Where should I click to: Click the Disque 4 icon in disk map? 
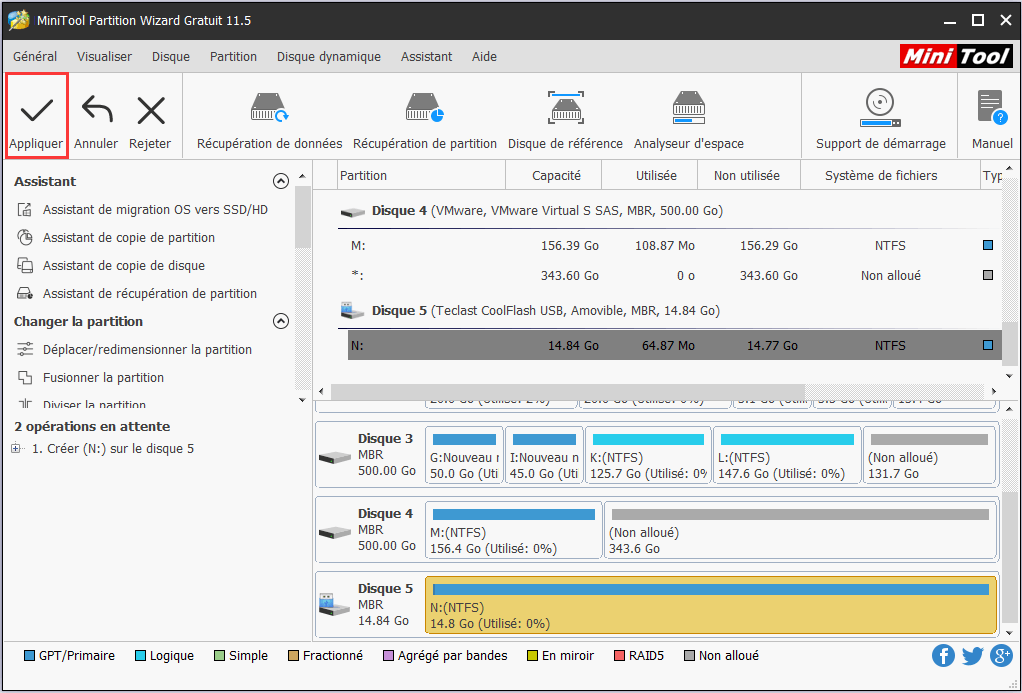coord(335,533)
